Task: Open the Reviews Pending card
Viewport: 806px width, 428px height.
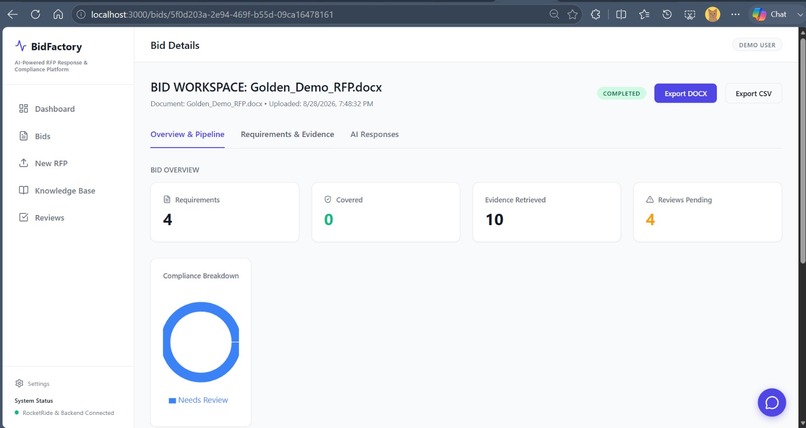Action: (708, 212)
